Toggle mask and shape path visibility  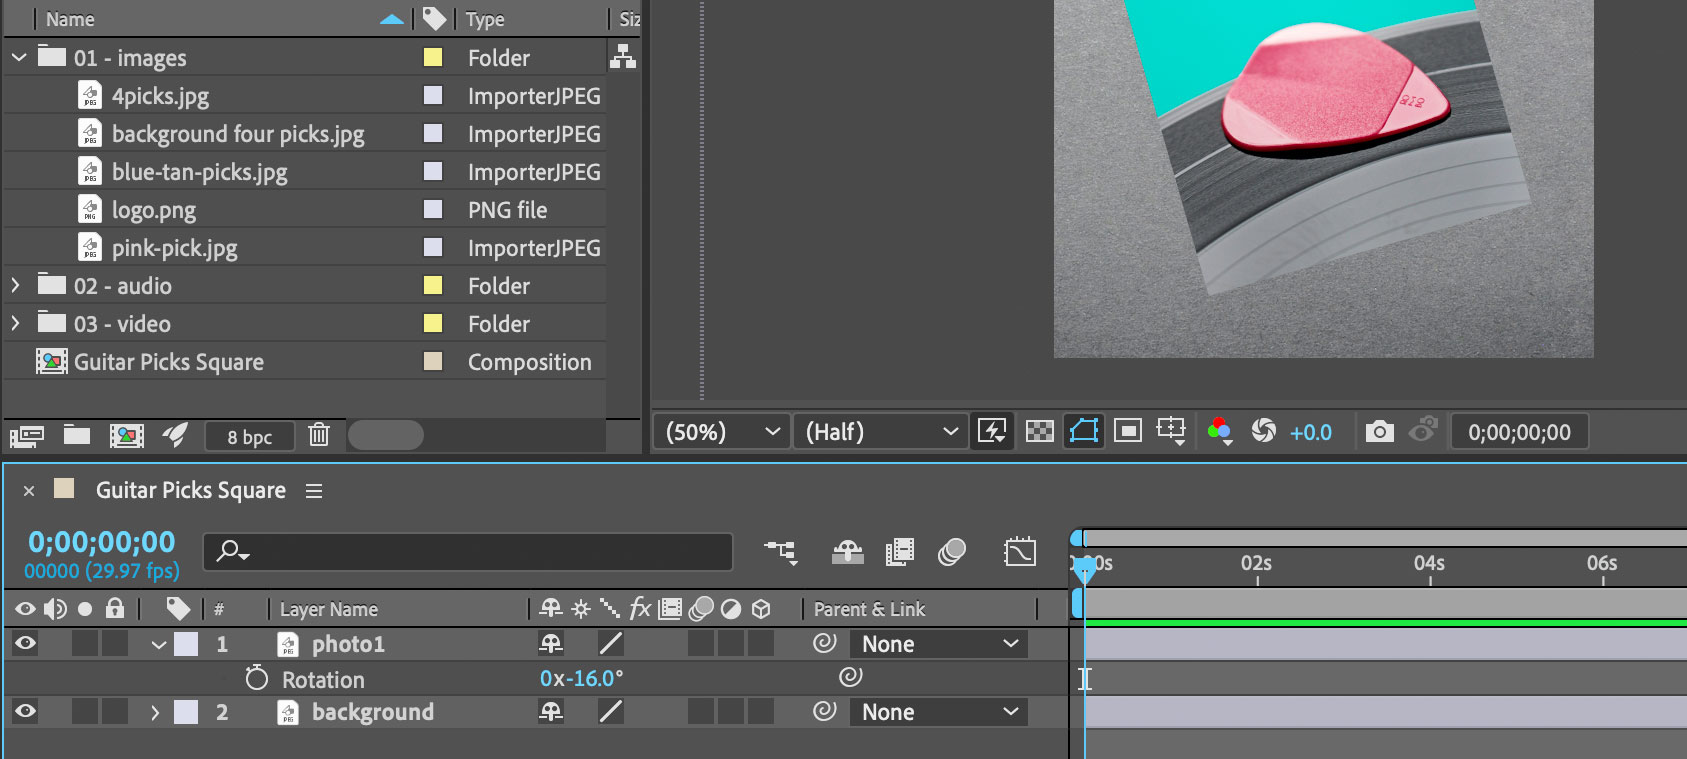click(x=1084, y=431)
